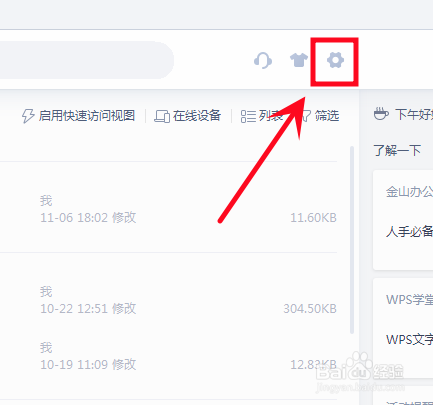Open the WPS学堂 card
The height and width of the screenshot is (405, 433).
pyautogui.click(x=403, y=328)
